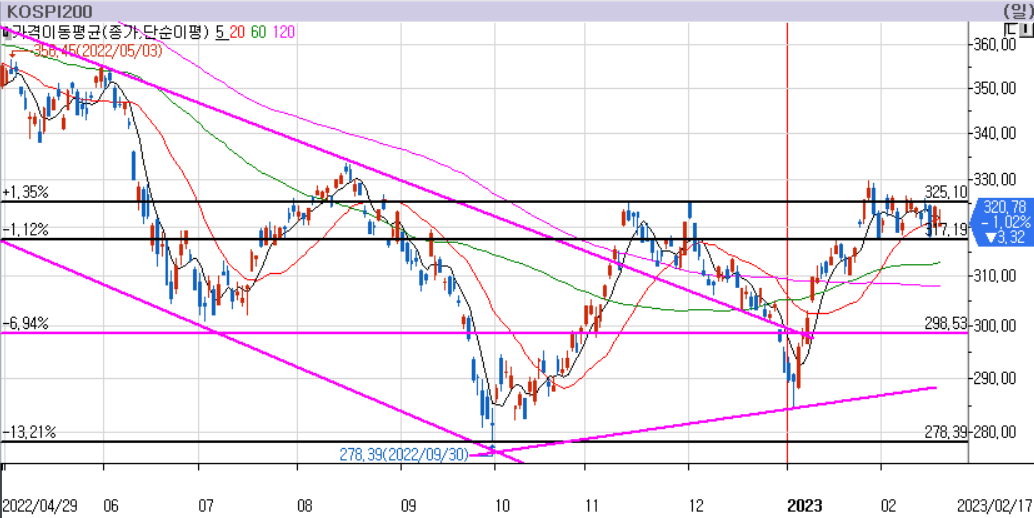Click the red vertical line at 2023
The width and height of the screenshot is (1034, 518).
pyautogui.click(x=787, y=244)
